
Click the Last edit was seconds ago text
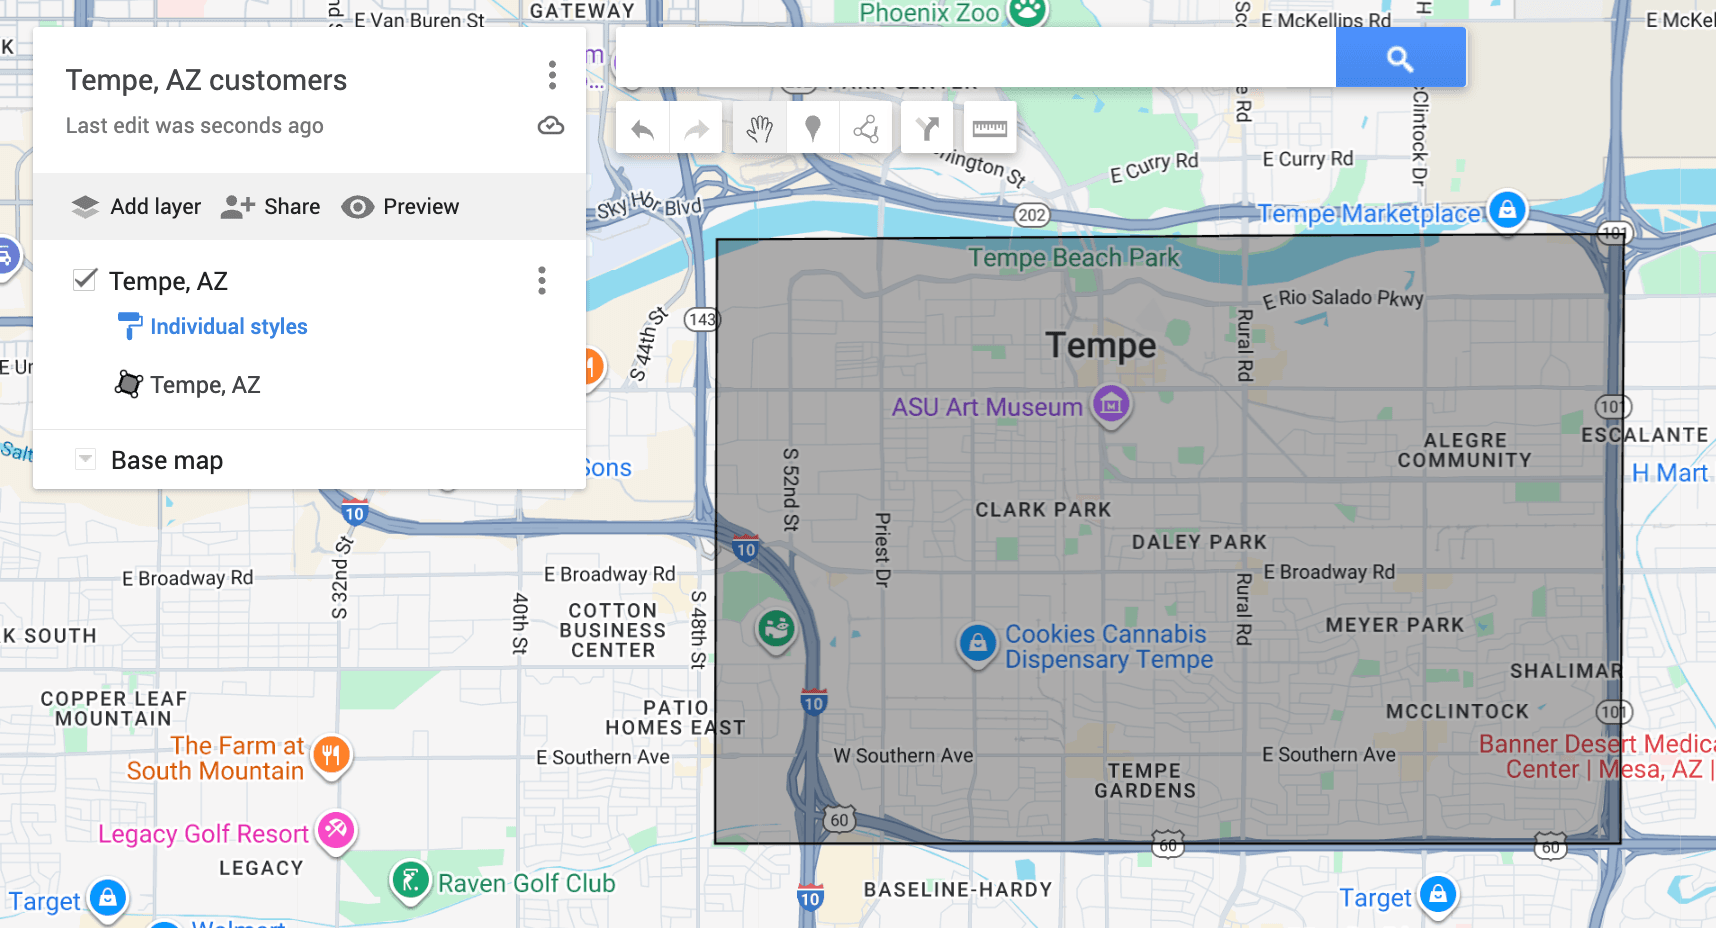pyautogui.click(x=195, y=126)
